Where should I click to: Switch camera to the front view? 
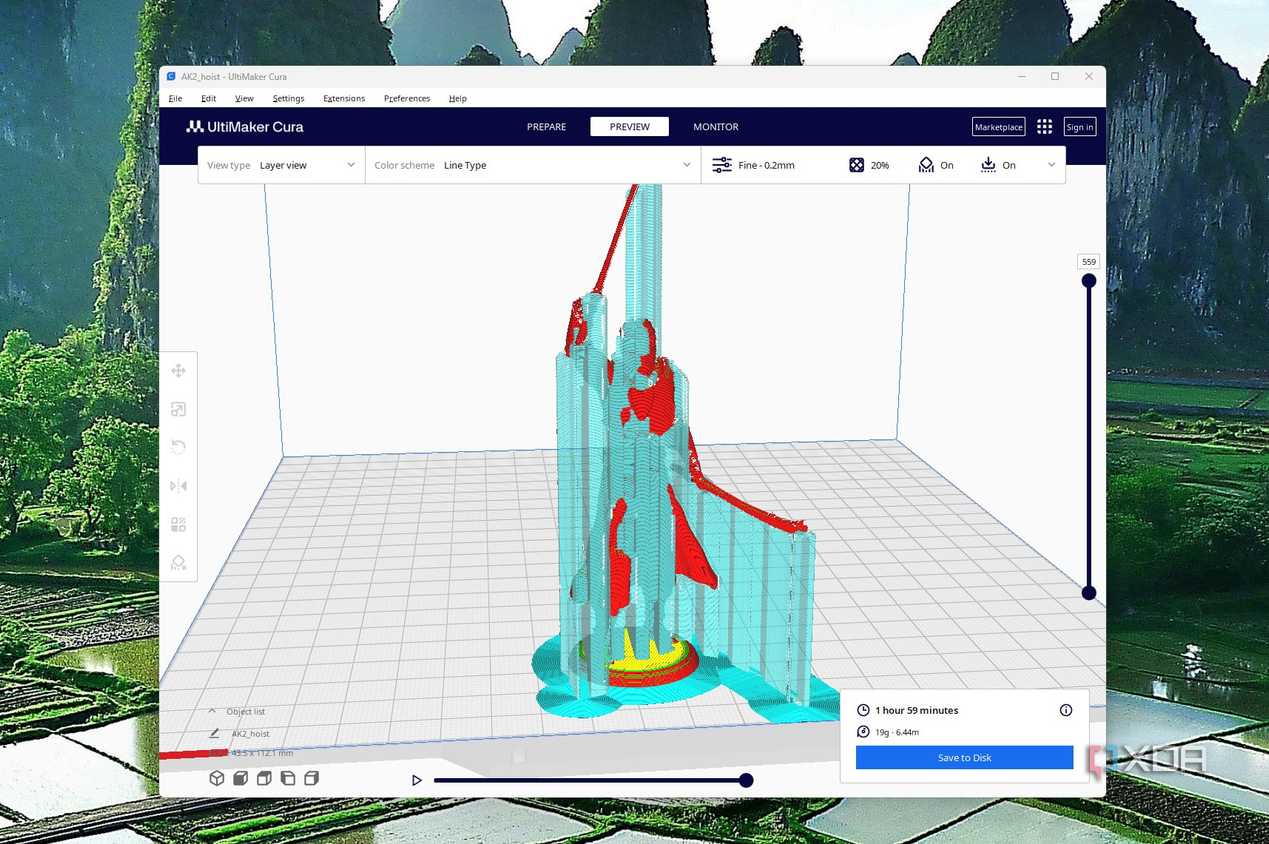[240, 778]
